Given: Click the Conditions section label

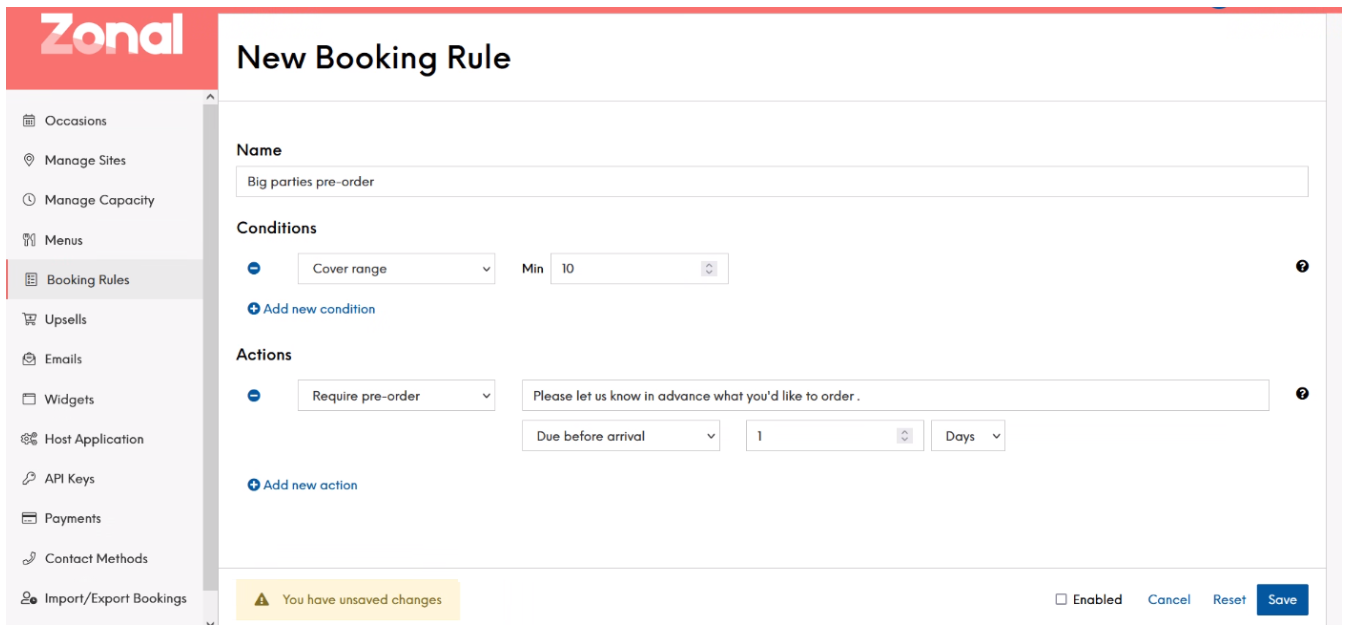Looking at the screenshot, I should coord(276,228).
